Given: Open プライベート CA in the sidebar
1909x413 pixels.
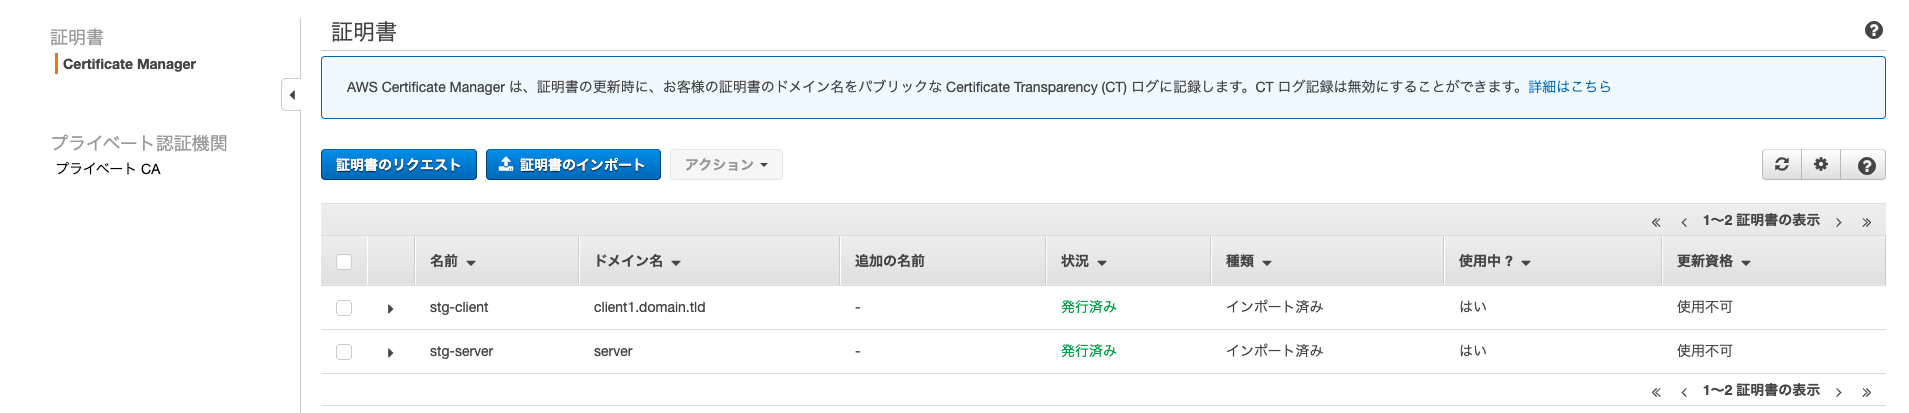Looking at the screenshot, I should click(108, 169).
